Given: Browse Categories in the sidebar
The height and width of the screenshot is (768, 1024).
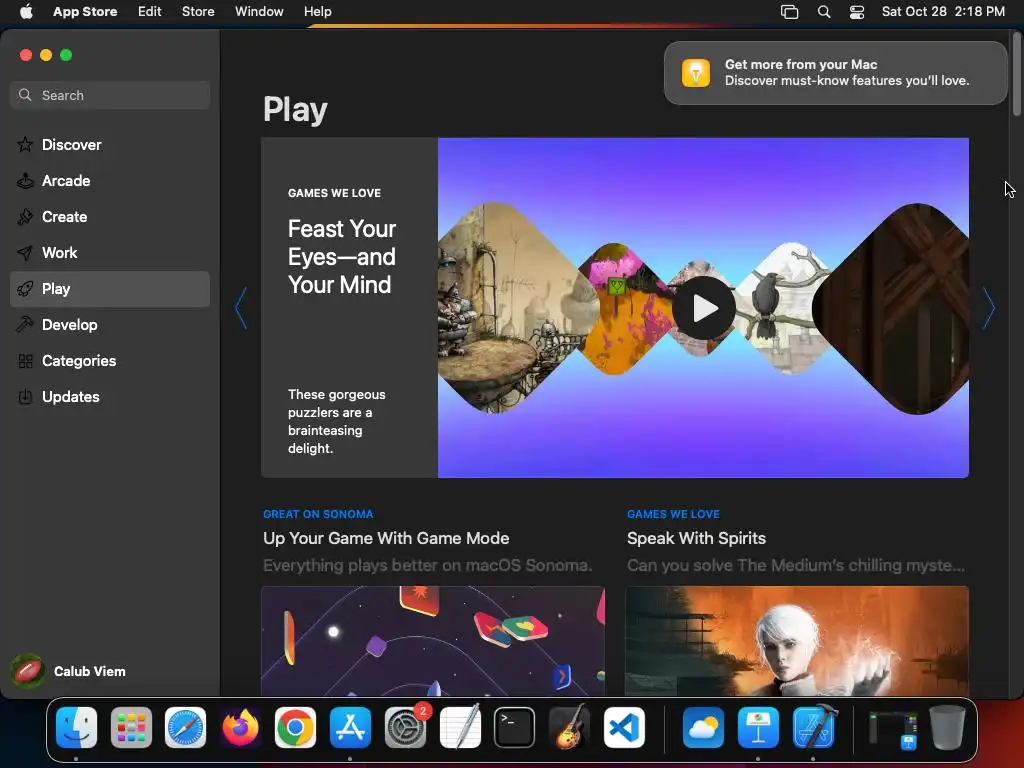Looking at the screenshot, I should (110, 360).
